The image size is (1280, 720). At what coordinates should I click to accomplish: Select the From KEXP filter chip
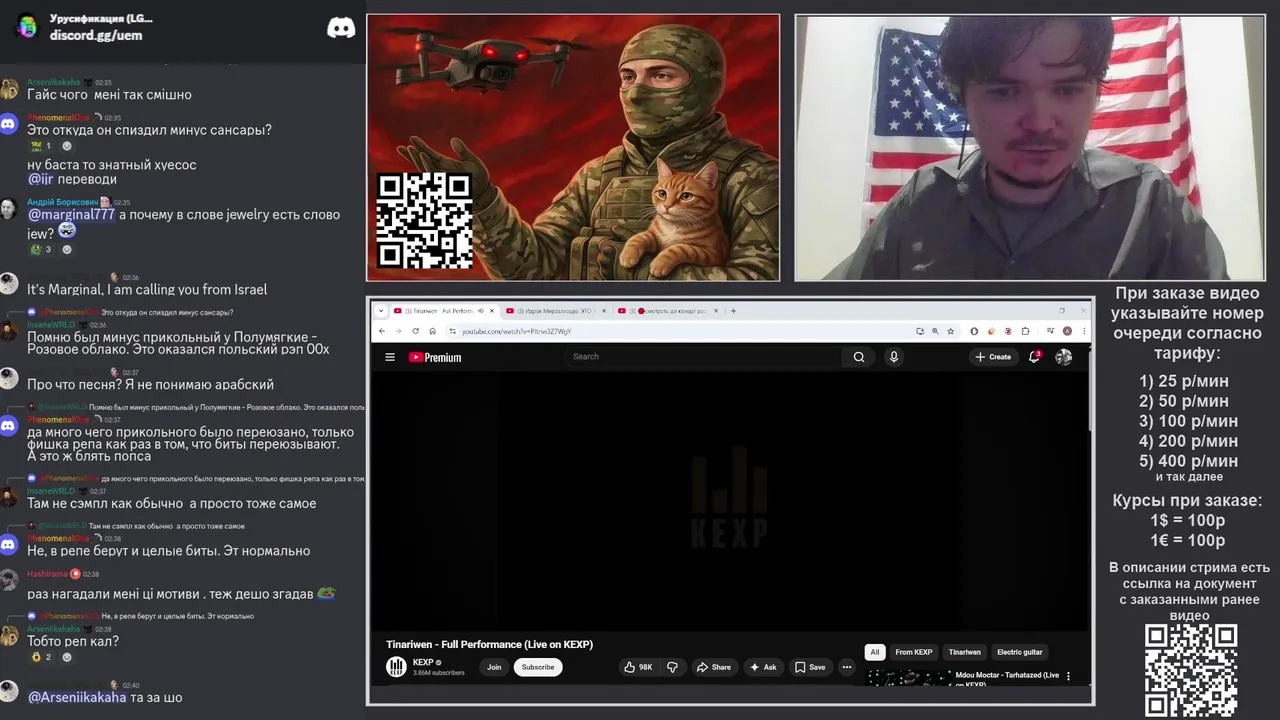[913, 652]
